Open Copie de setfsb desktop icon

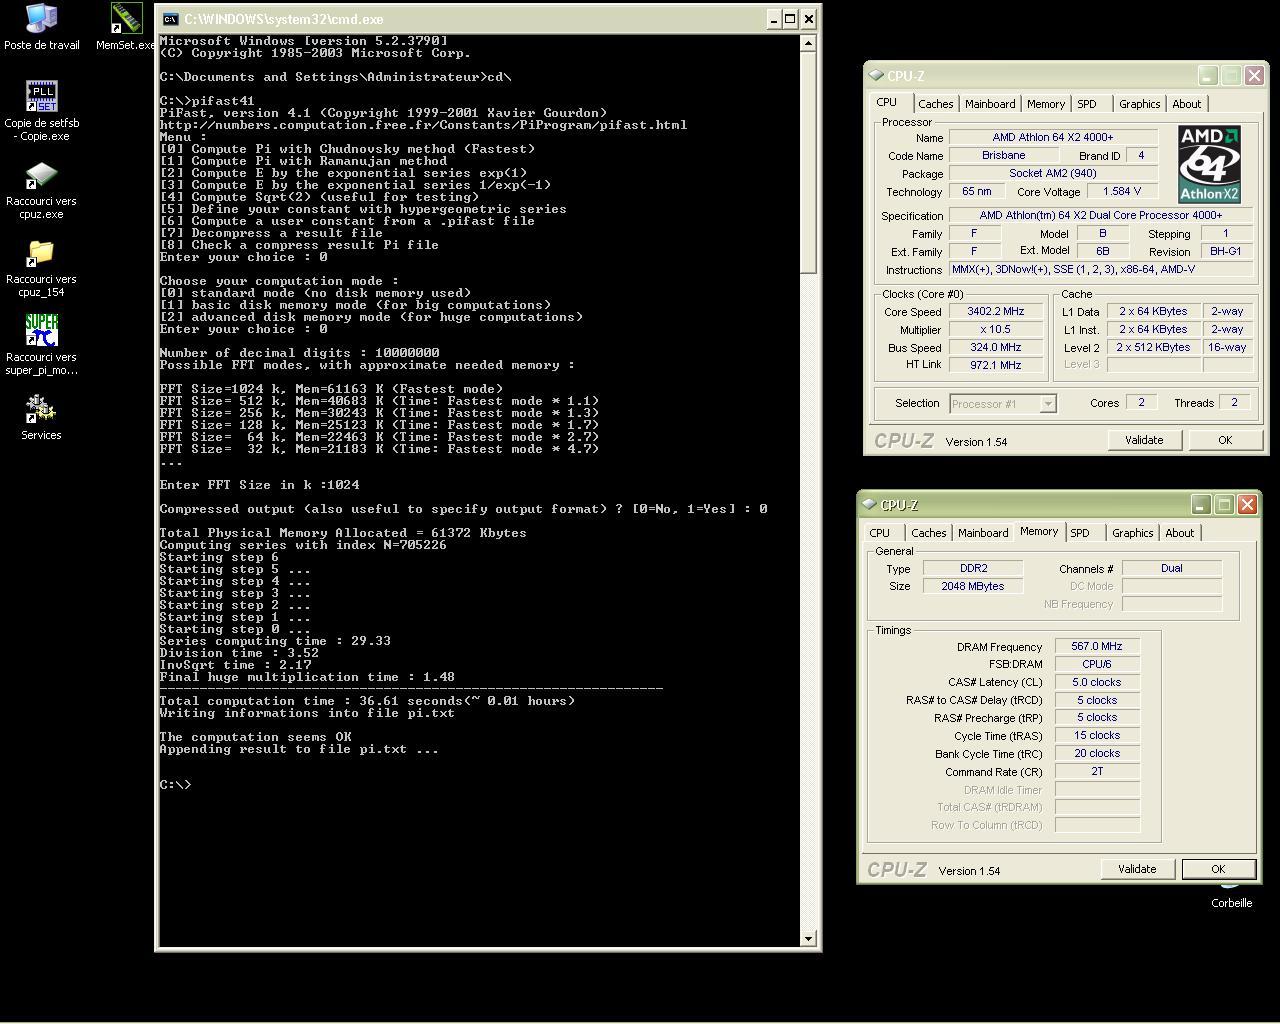click(41, 110)
